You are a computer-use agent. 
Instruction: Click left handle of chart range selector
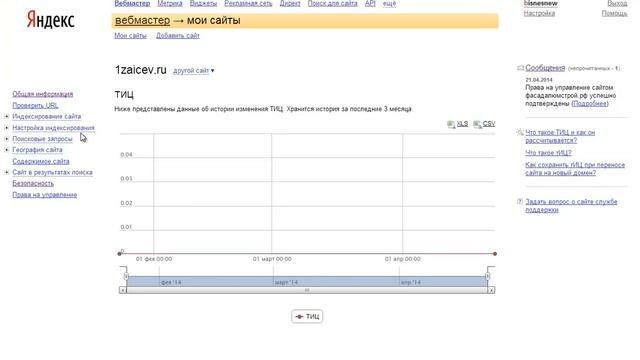[126, 276]
